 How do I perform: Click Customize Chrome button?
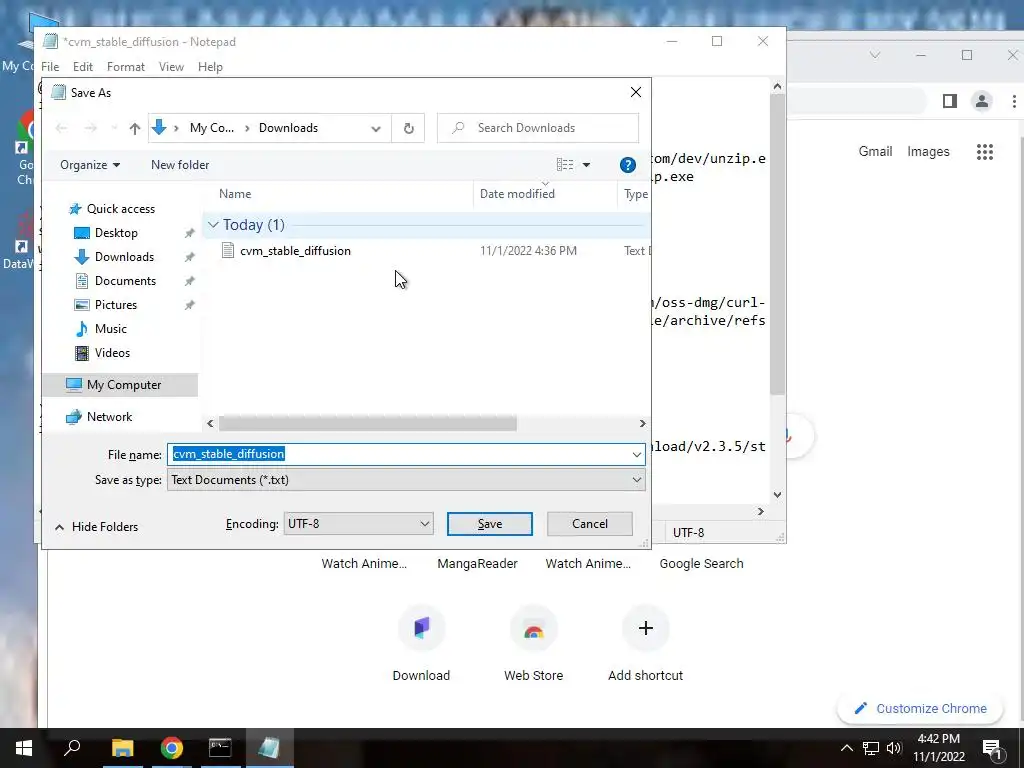(920, 709)
